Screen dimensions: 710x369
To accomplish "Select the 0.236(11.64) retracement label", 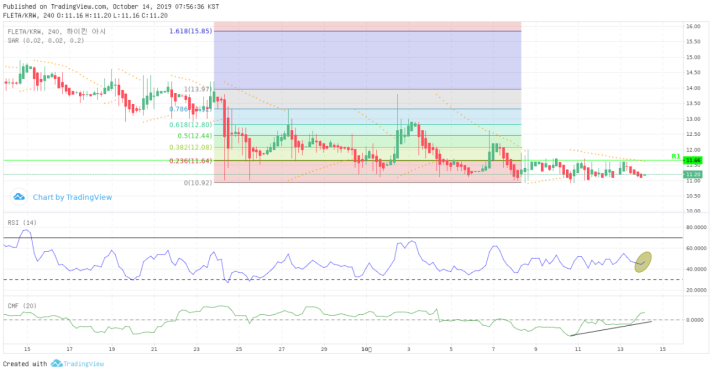I will (191, 161).
